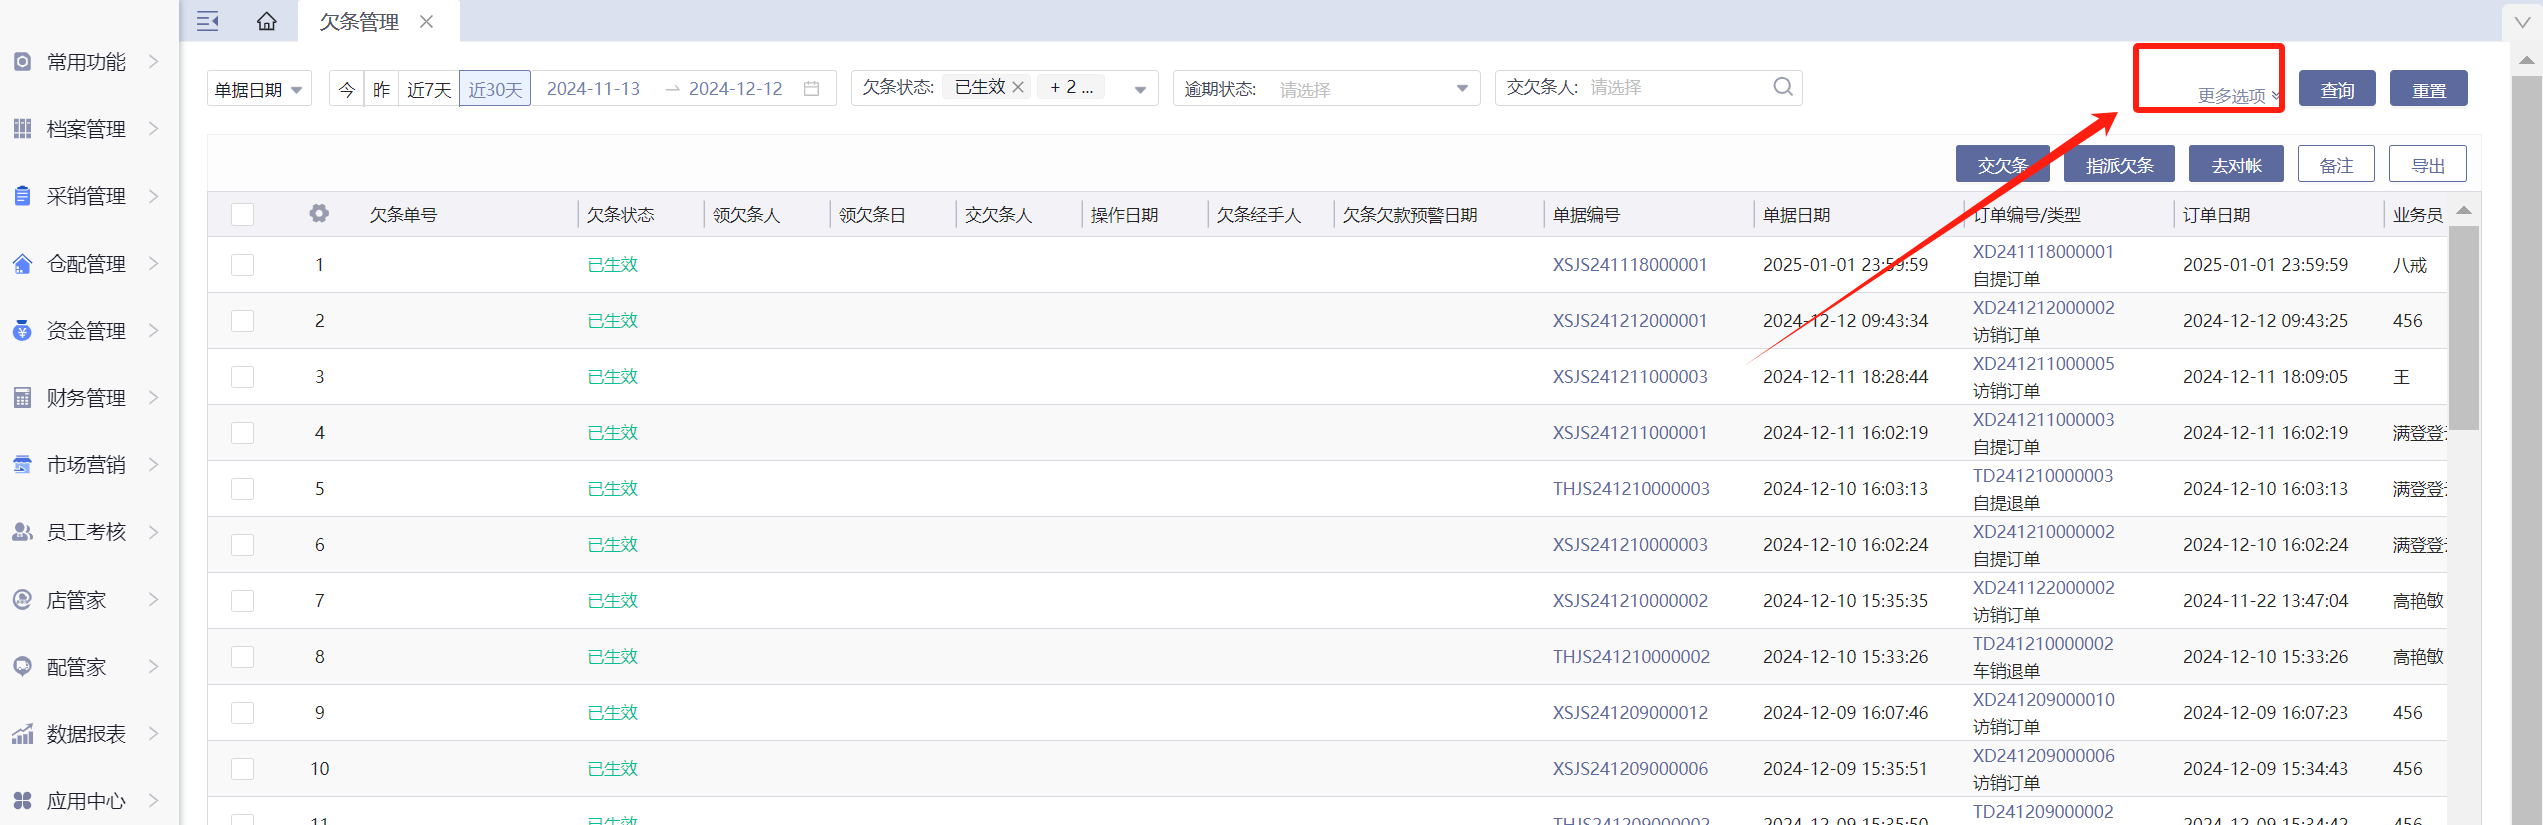Toggle the select-all checkbox in table header
The height and width of the screenshot is (825, 2543).
pos(242,215)
